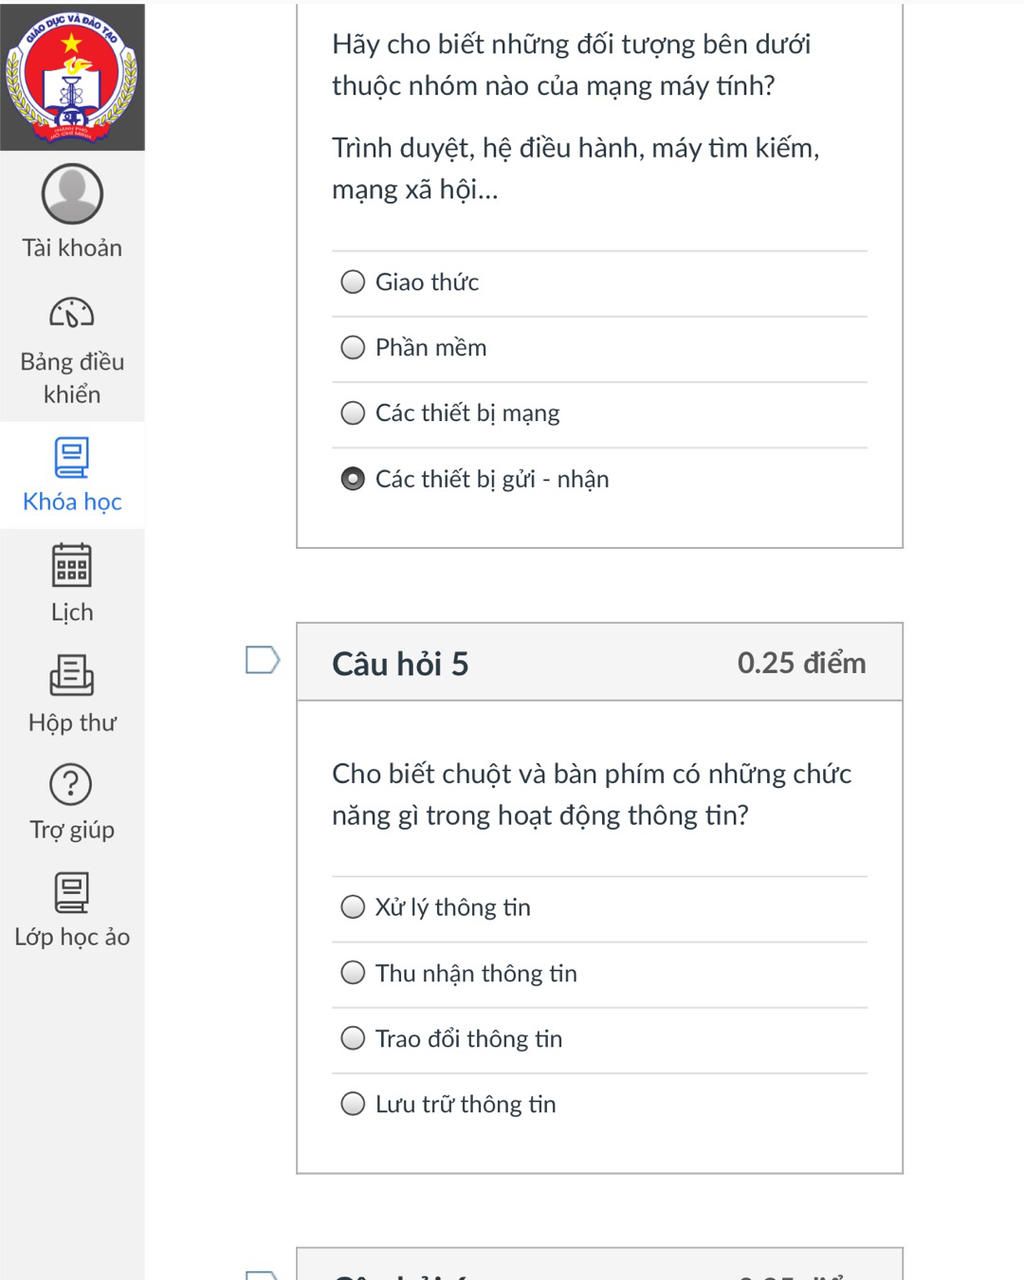Flag Câu hỏi 5 with bookmark icon
This screenshot has height=1280, width=1024.
pos(263,660)
